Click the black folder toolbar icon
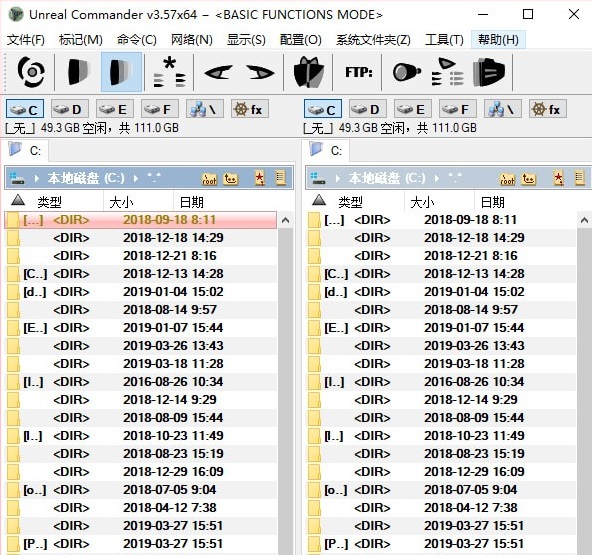This screenshot has height=555, width=592. [x=489, y=72]
